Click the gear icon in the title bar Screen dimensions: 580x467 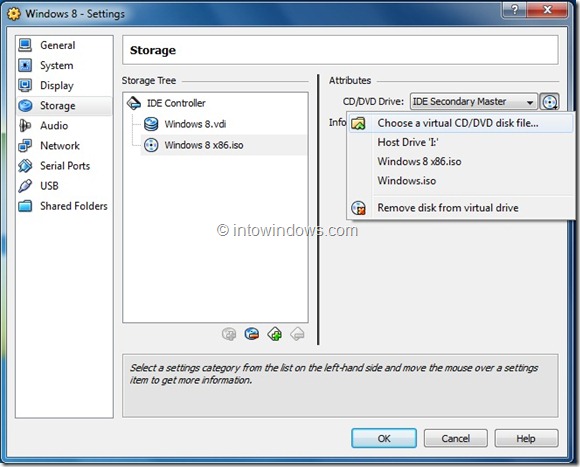(x=14, y=14)
